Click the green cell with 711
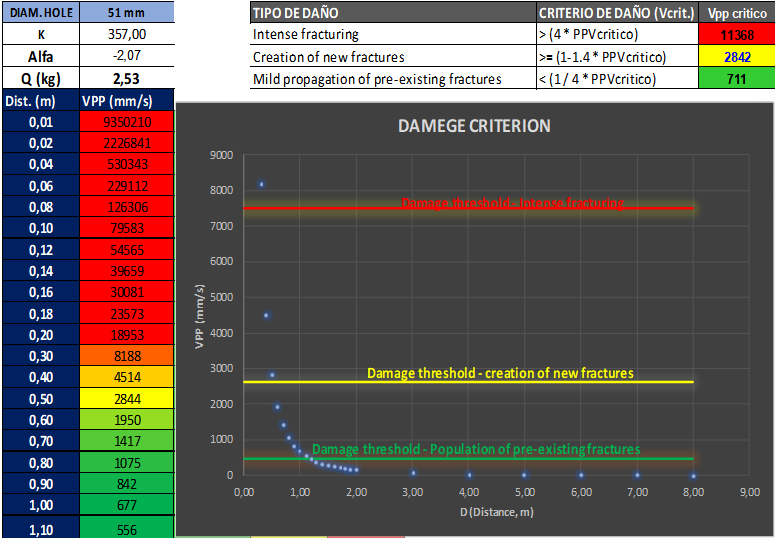 coord(736,79)
